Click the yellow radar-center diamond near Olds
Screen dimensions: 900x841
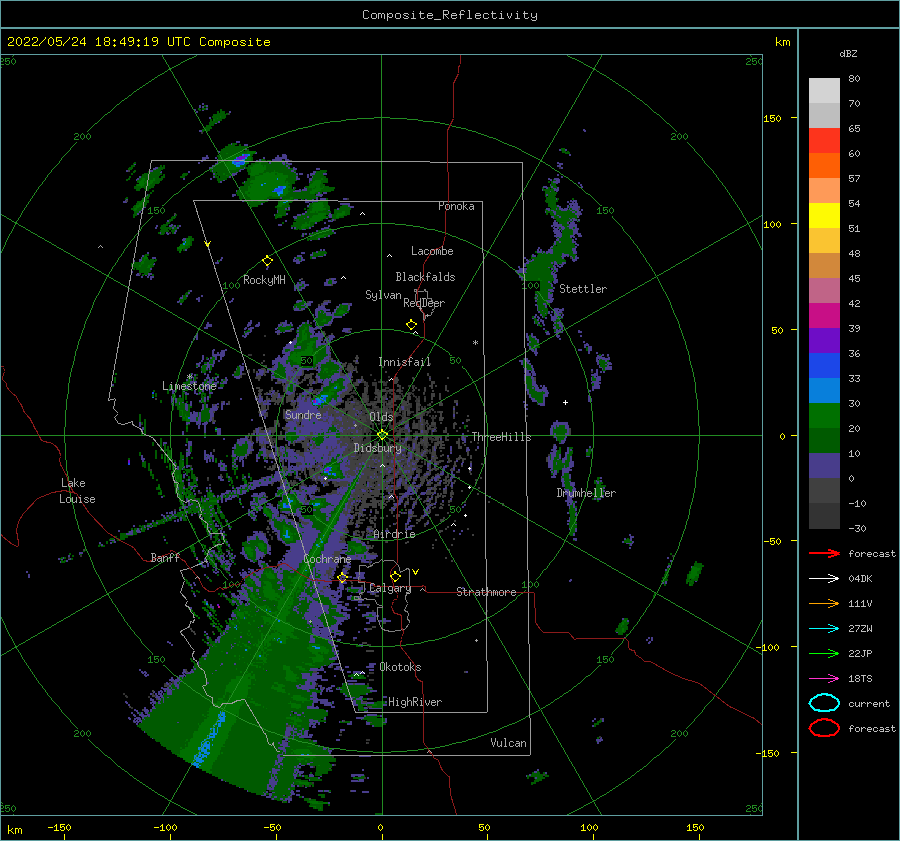click(382, 435)
